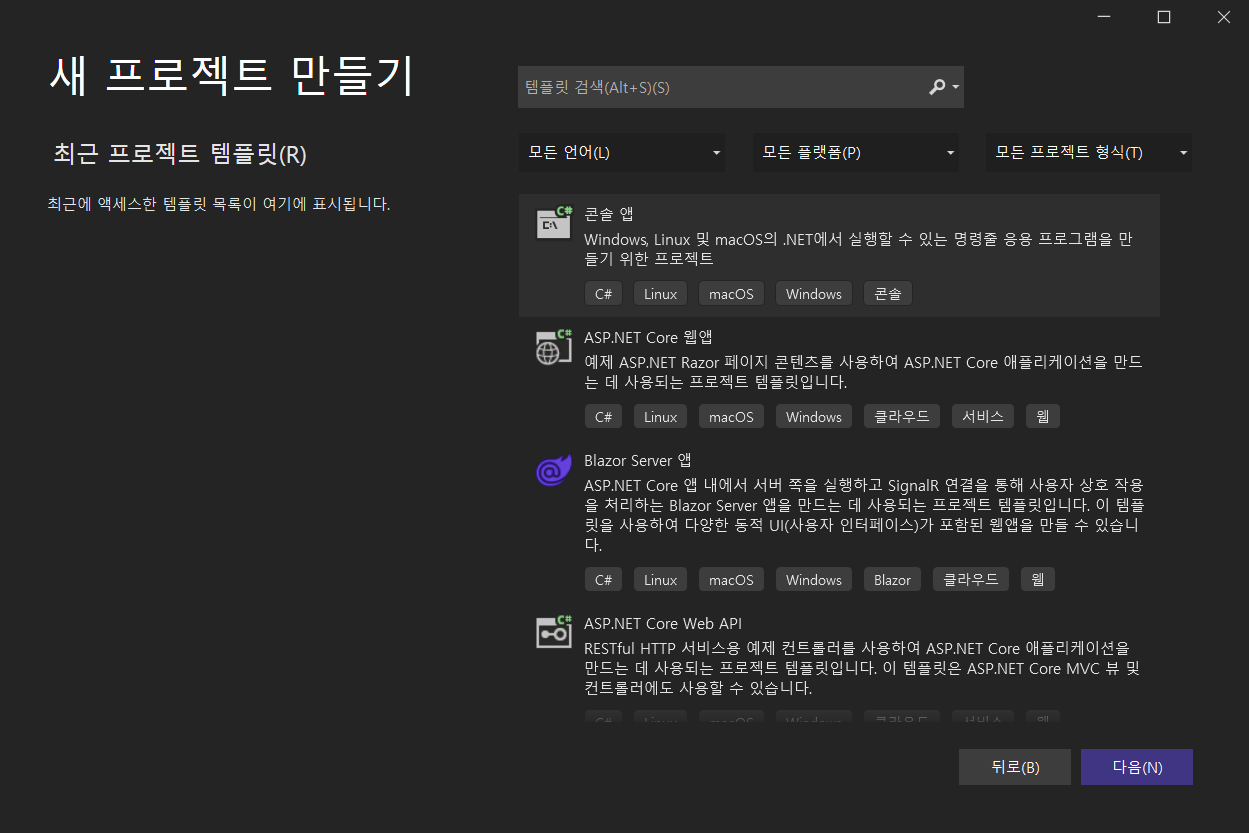Select the Blazor Server 앱 title
The image size is (1249, 833).
(638, 460)
